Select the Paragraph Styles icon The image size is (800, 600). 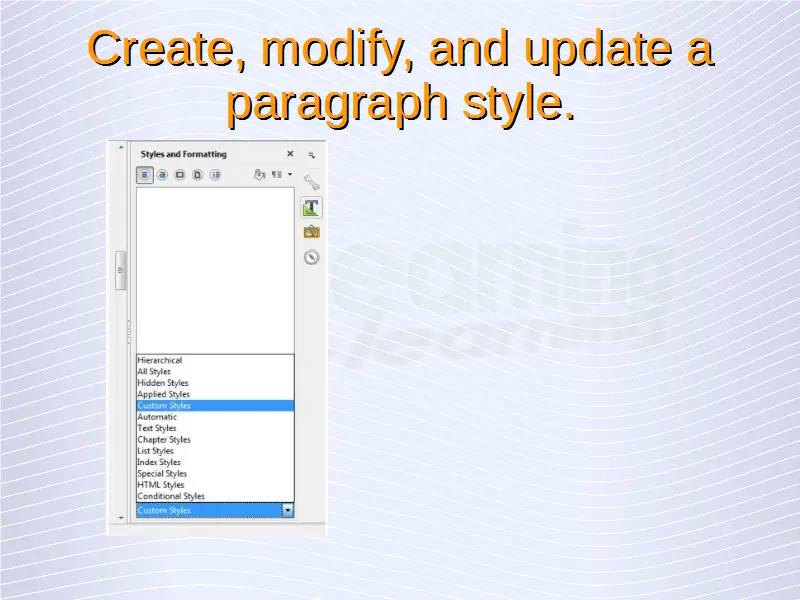coord(145,175)
